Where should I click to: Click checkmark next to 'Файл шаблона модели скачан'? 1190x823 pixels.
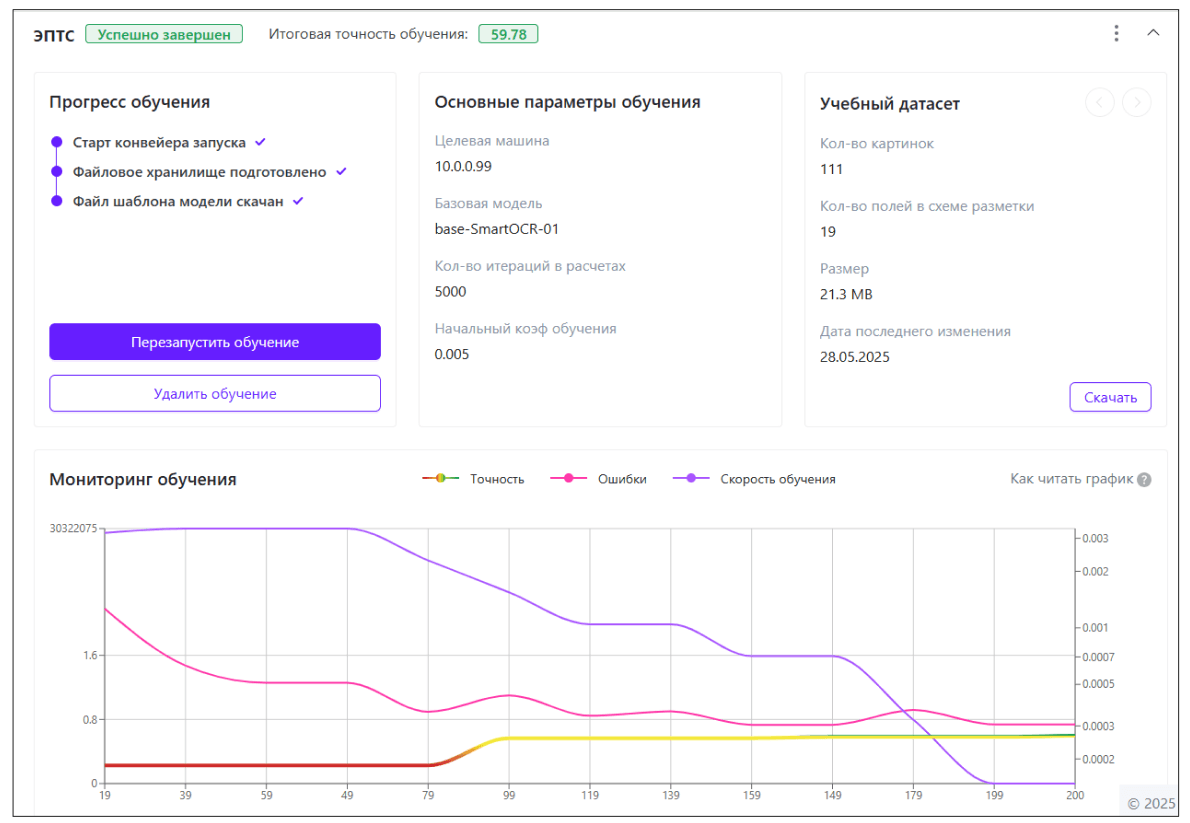click(298, 201)
